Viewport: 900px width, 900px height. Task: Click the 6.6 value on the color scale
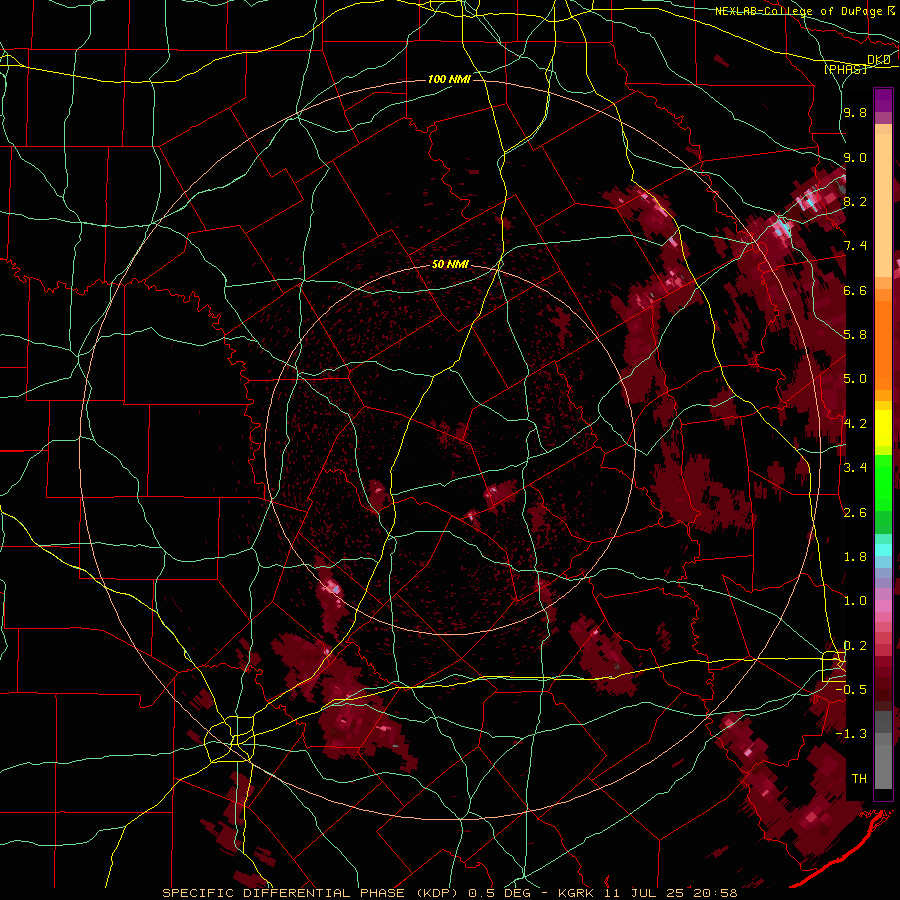[x=855, y=290]
